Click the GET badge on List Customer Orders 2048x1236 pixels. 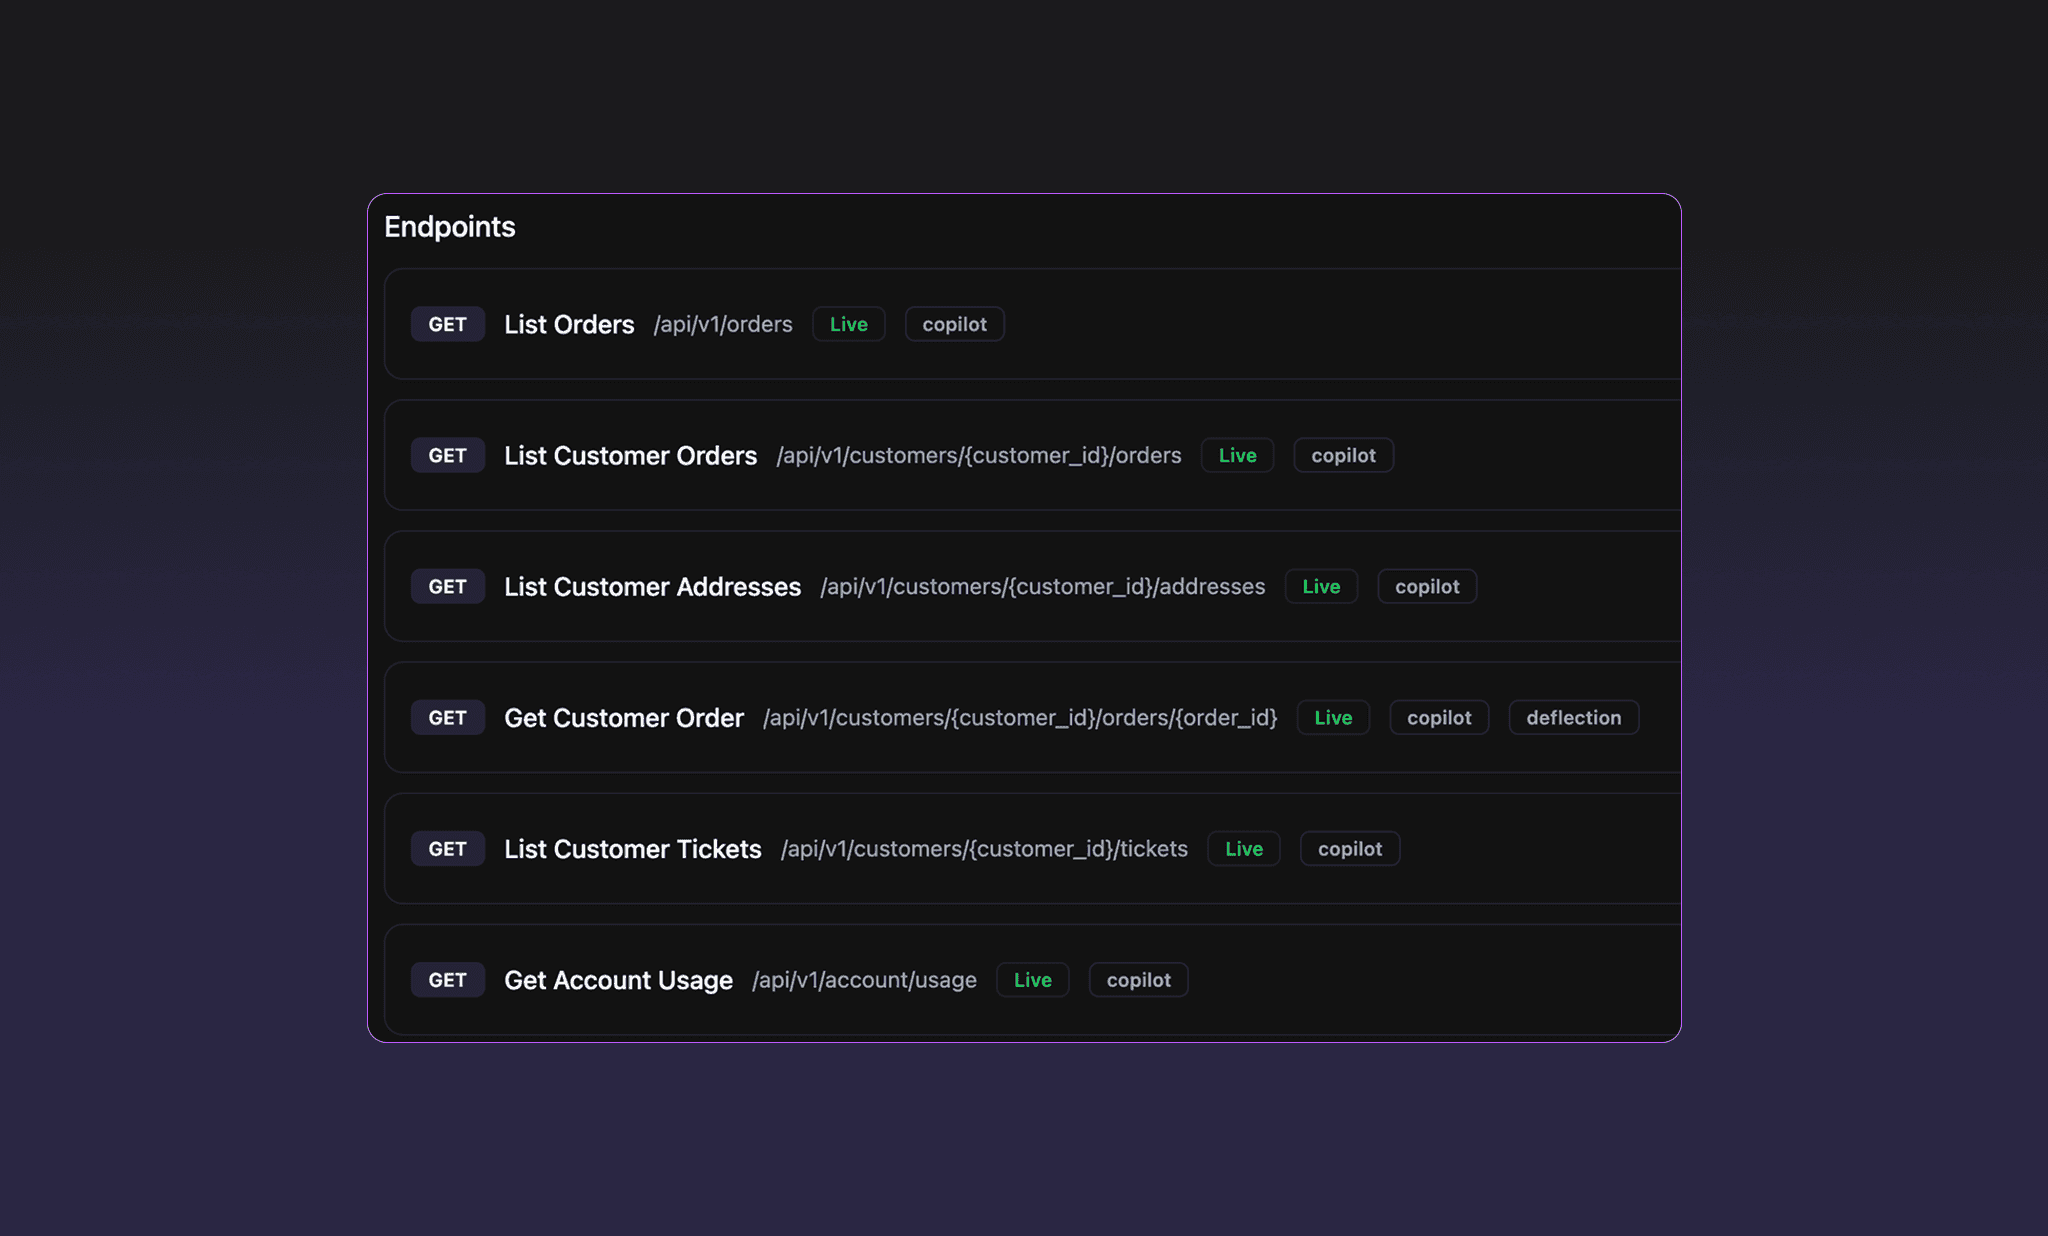coord(447,455)
